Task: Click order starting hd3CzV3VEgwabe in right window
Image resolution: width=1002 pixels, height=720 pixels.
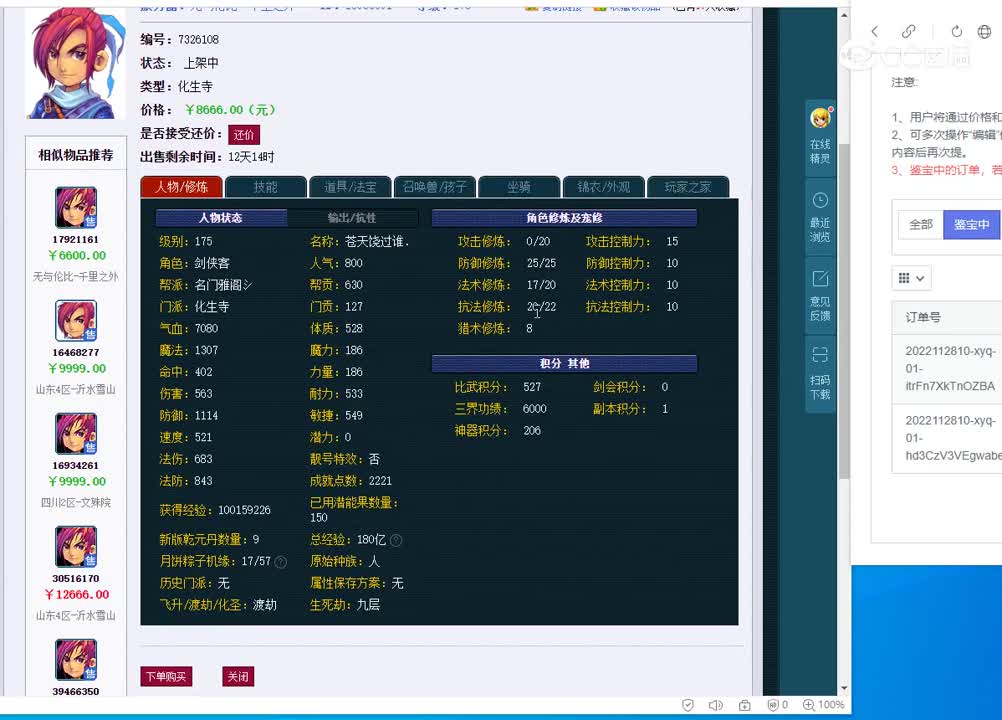Action: (952, 438)
